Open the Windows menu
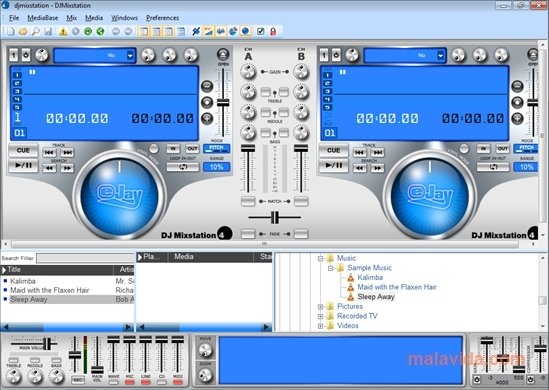 (124, 18)
